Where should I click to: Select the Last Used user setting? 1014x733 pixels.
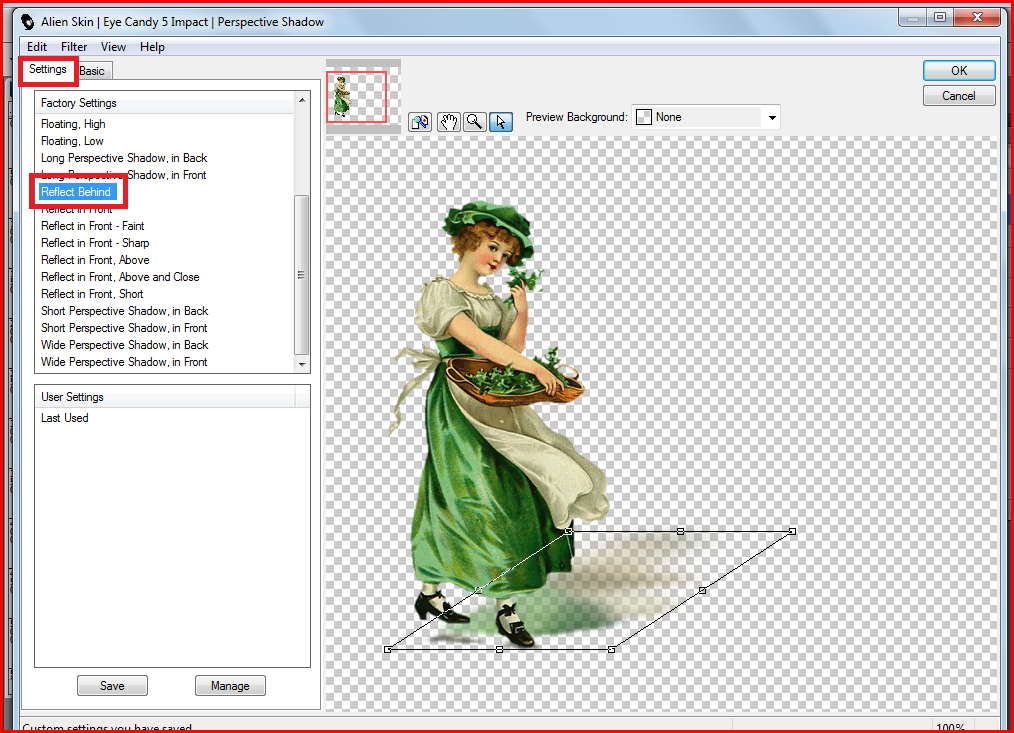pos(65,418)
